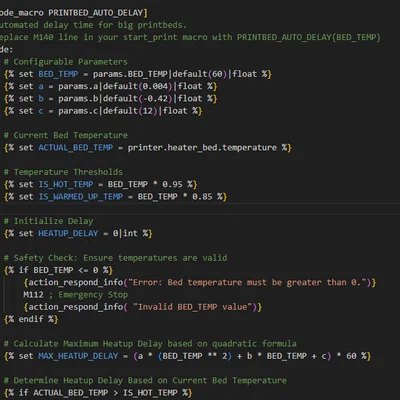The height and width of the screenshot is (400, 400).
Task: Click the 'Determine Heatup Delay' comment line
Action: tap(145, 380)
